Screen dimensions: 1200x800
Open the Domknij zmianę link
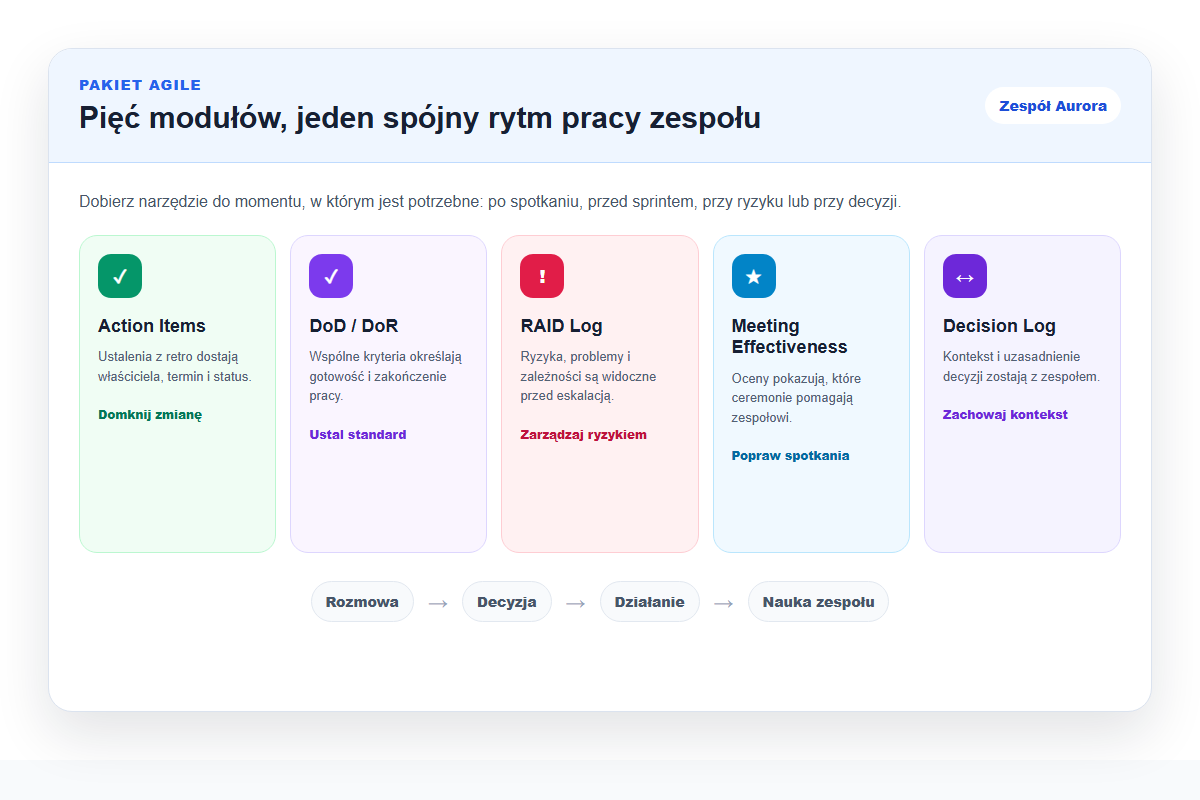150,414
